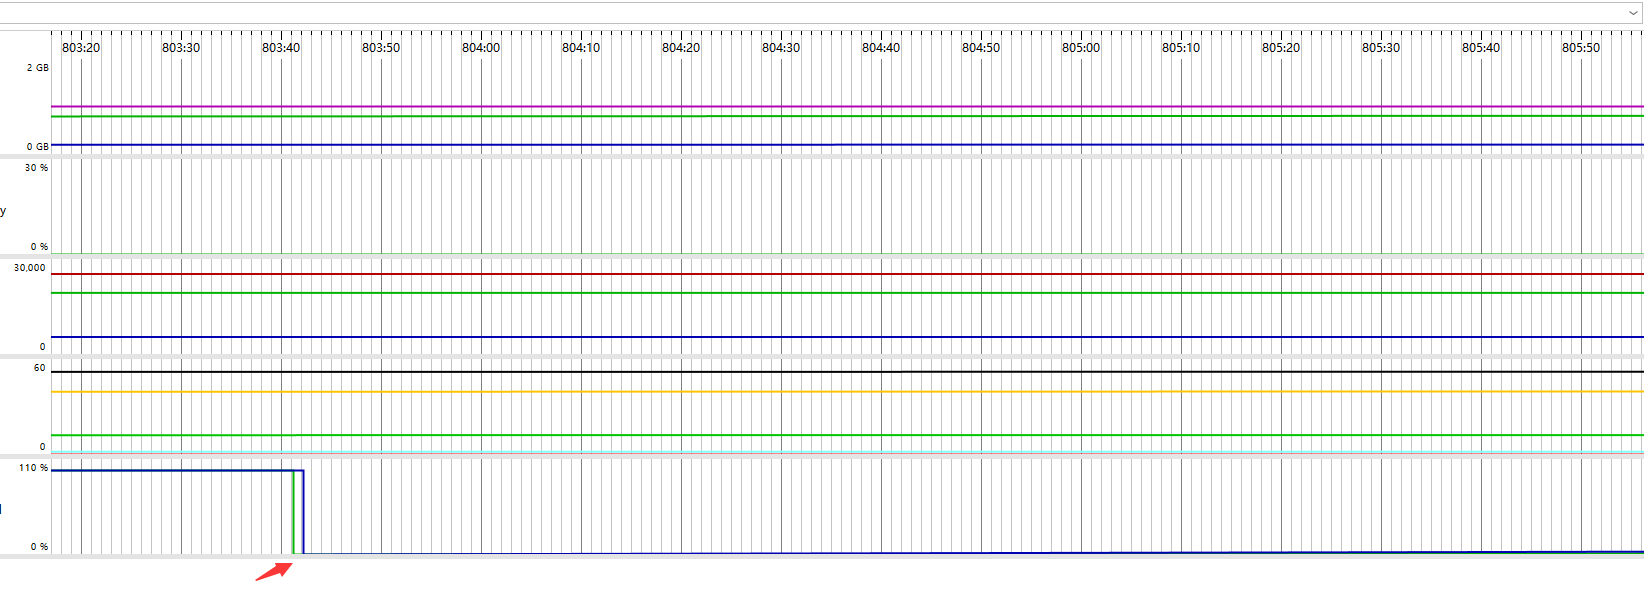Jump to the 804:20 time marker

click(x=681, y=48)
